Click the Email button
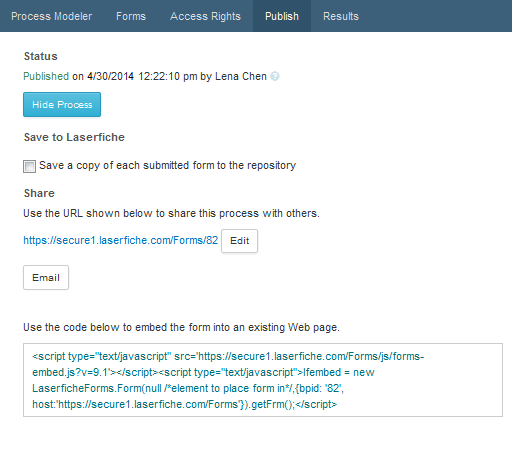 [x=46, y=277]
